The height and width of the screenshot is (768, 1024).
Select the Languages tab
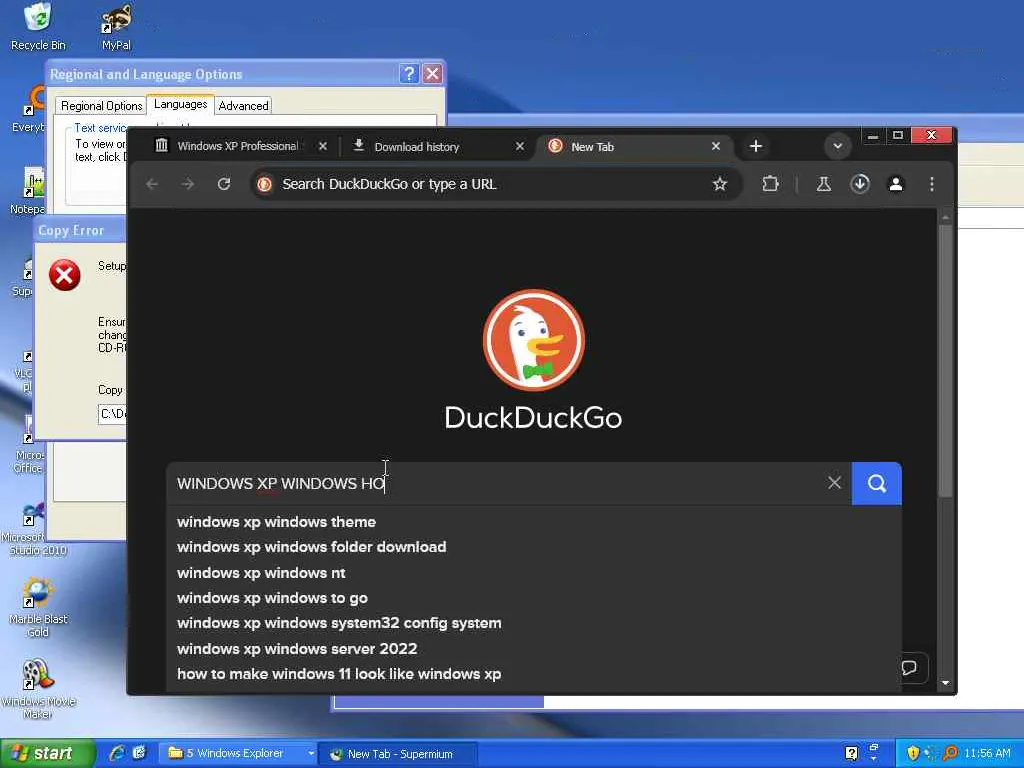coord(180,104)
